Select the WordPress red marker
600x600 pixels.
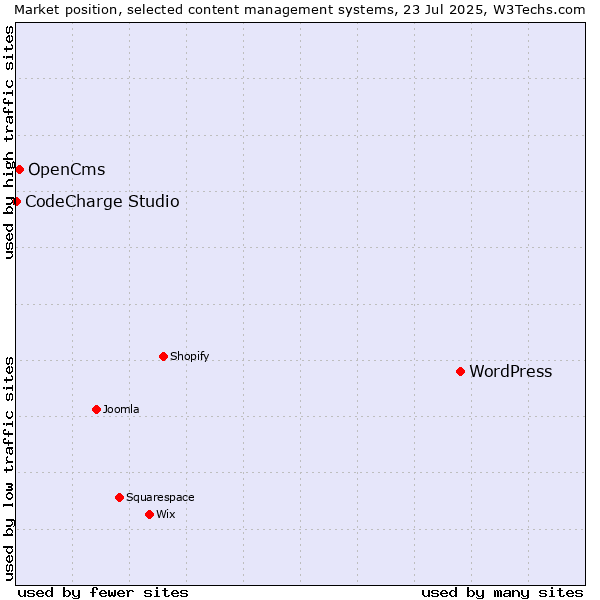coord(460,372)
